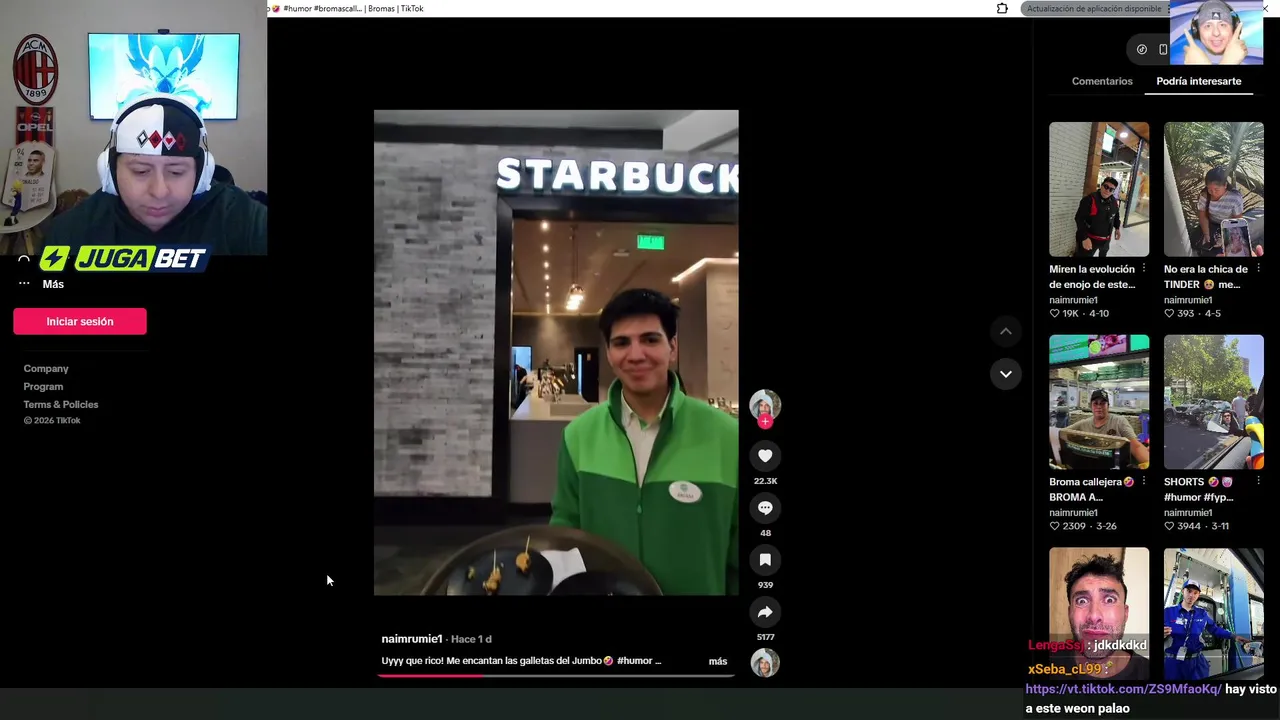Open get-app phone icon in top pill
This screenshot has height=720, width=1280.
pyautogui.click(x=1163, y=49)
